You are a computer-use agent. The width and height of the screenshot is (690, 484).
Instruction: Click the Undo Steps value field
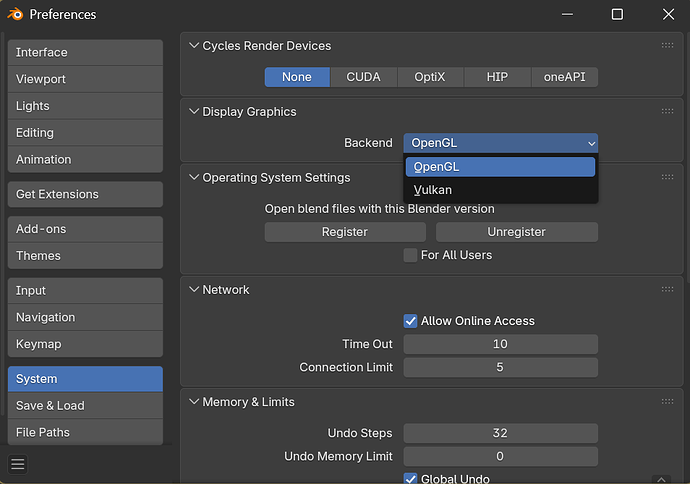click(500, 433)
